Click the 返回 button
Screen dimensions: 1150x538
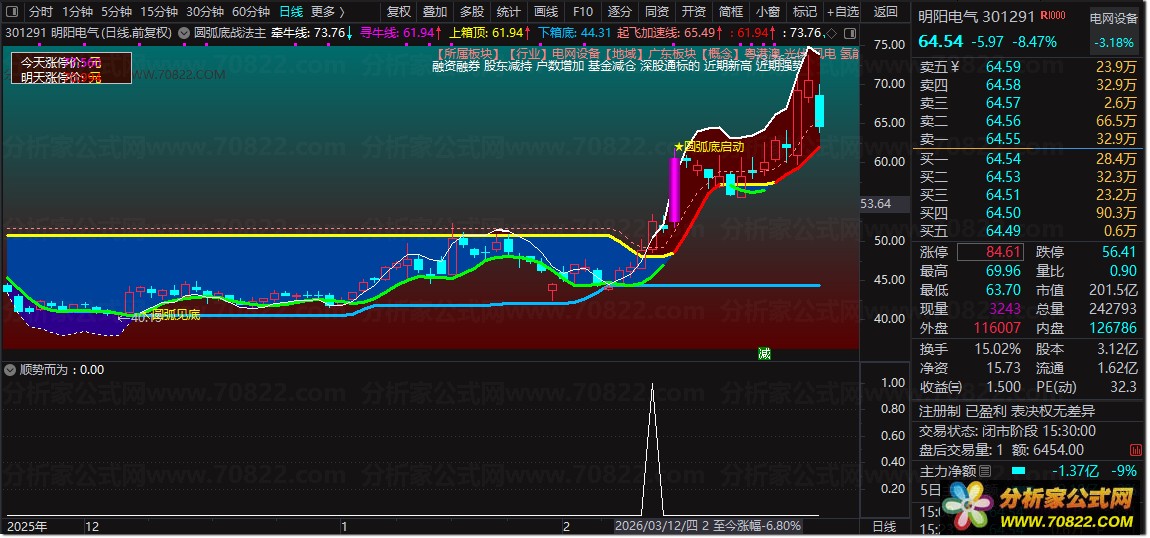886,12
